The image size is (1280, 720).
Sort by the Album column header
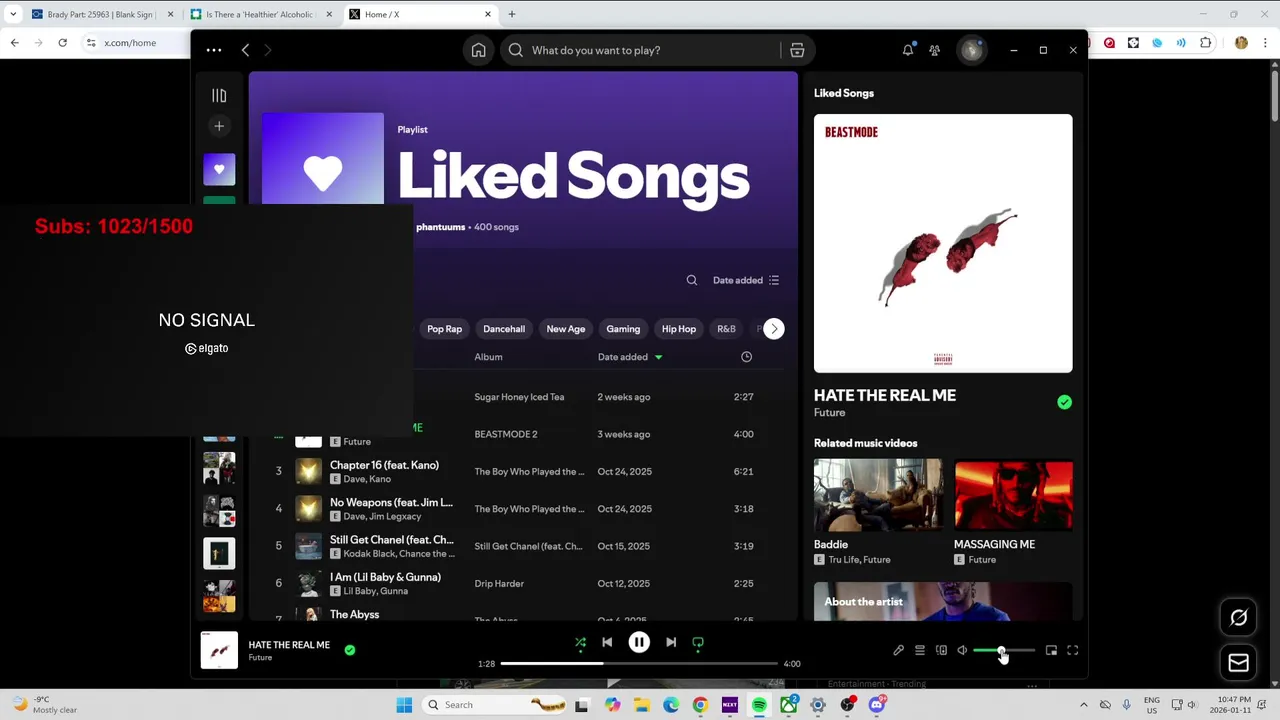click(x=488, y=357)
